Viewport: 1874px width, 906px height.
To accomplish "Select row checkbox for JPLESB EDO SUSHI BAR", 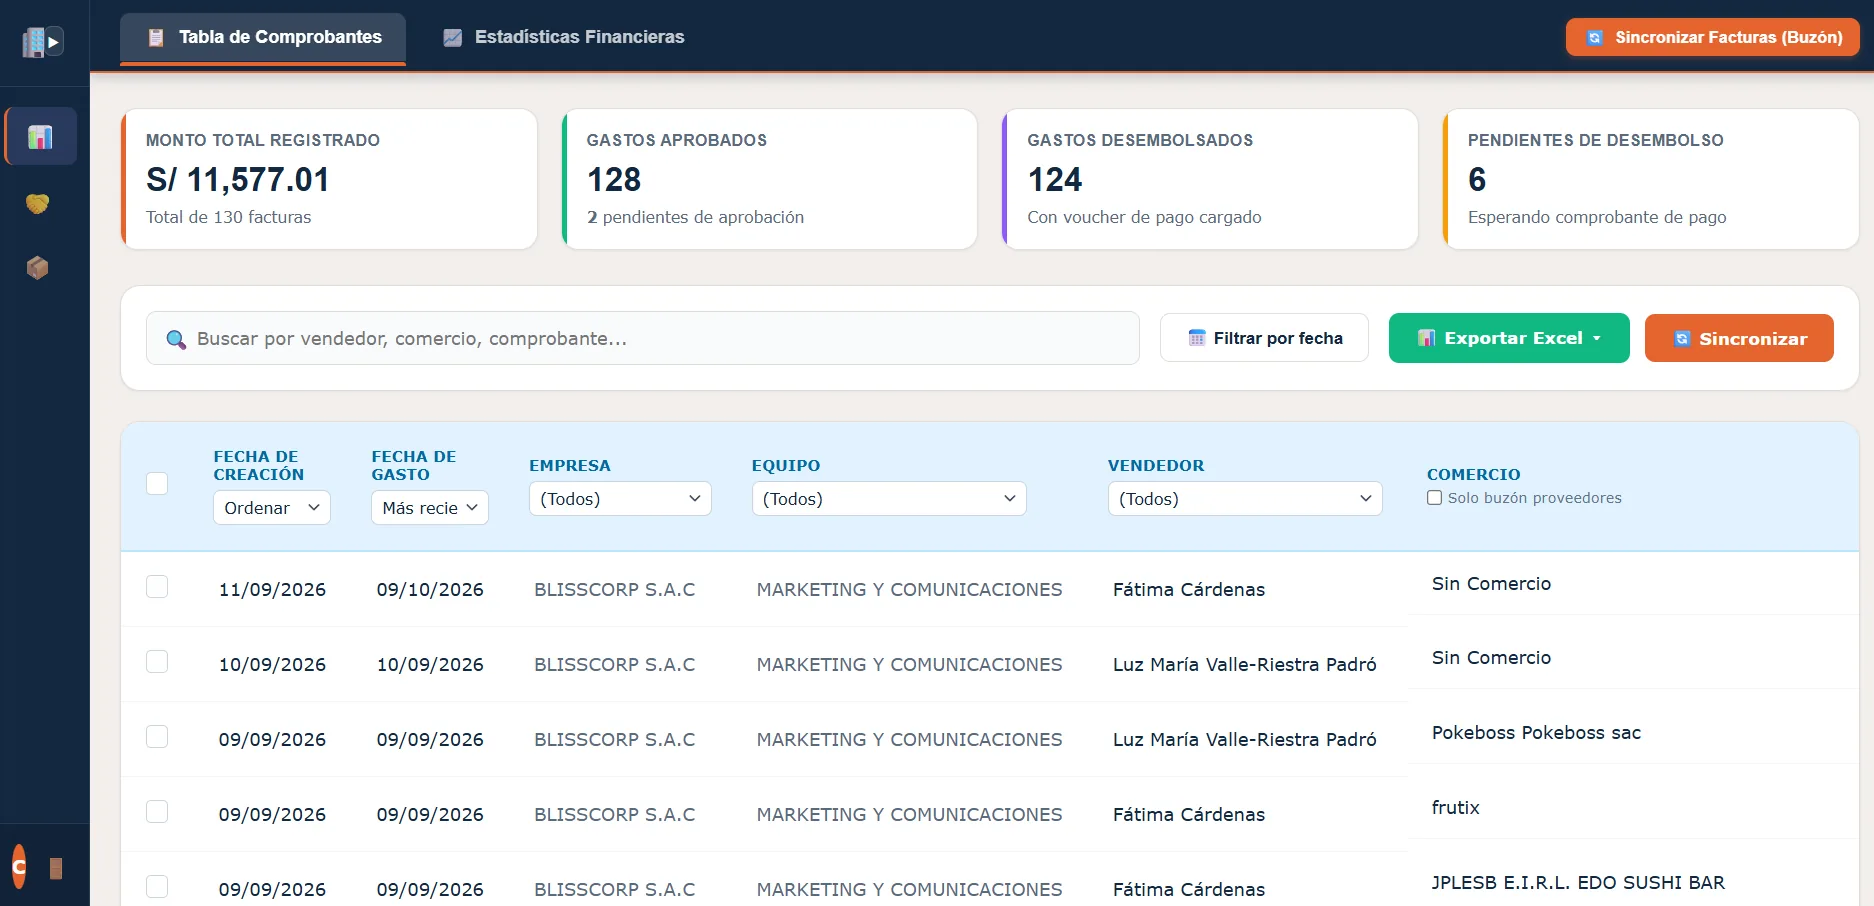I will pyautogui.click(x=157, y=887).
